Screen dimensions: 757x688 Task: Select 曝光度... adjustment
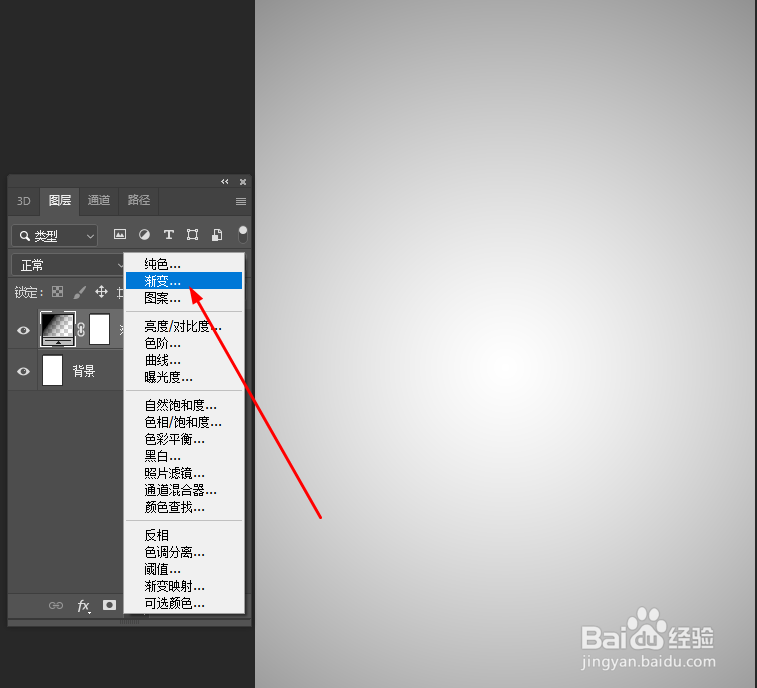click(x=184, y=377)
